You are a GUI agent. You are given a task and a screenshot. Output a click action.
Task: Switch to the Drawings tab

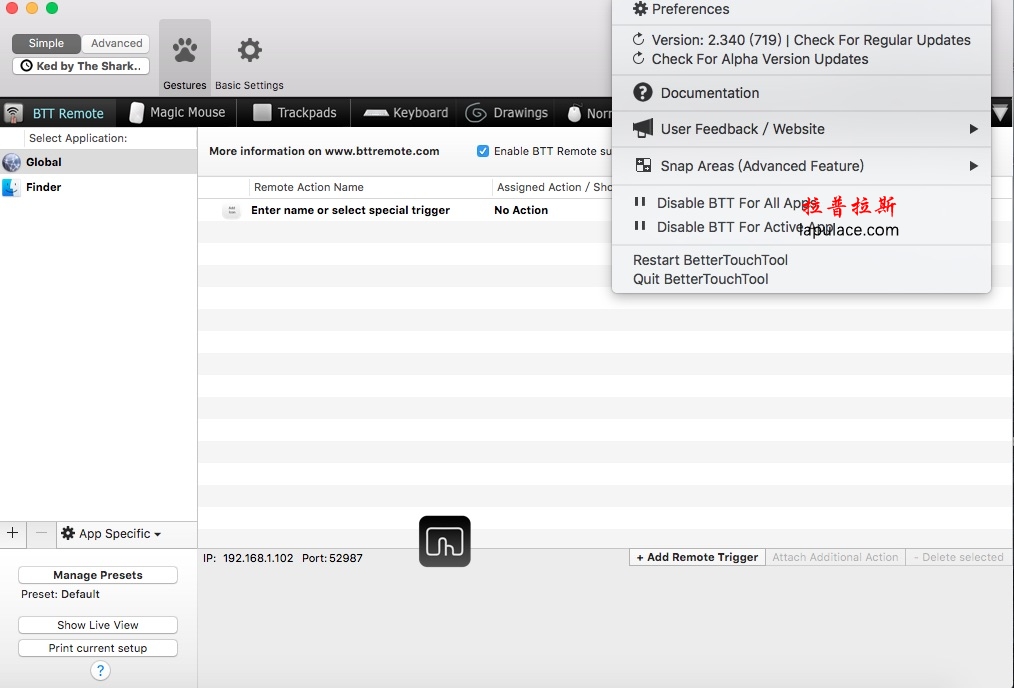[507, 113]
